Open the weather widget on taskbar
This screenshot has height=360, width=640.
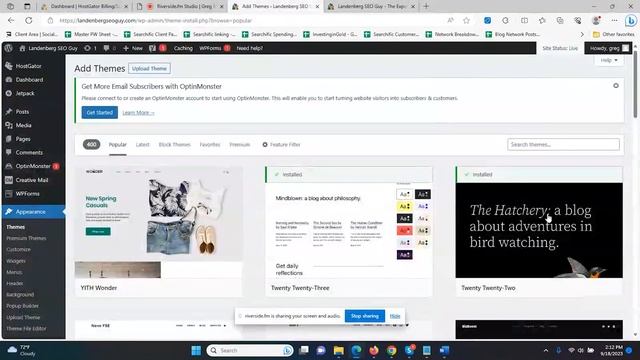22,350
